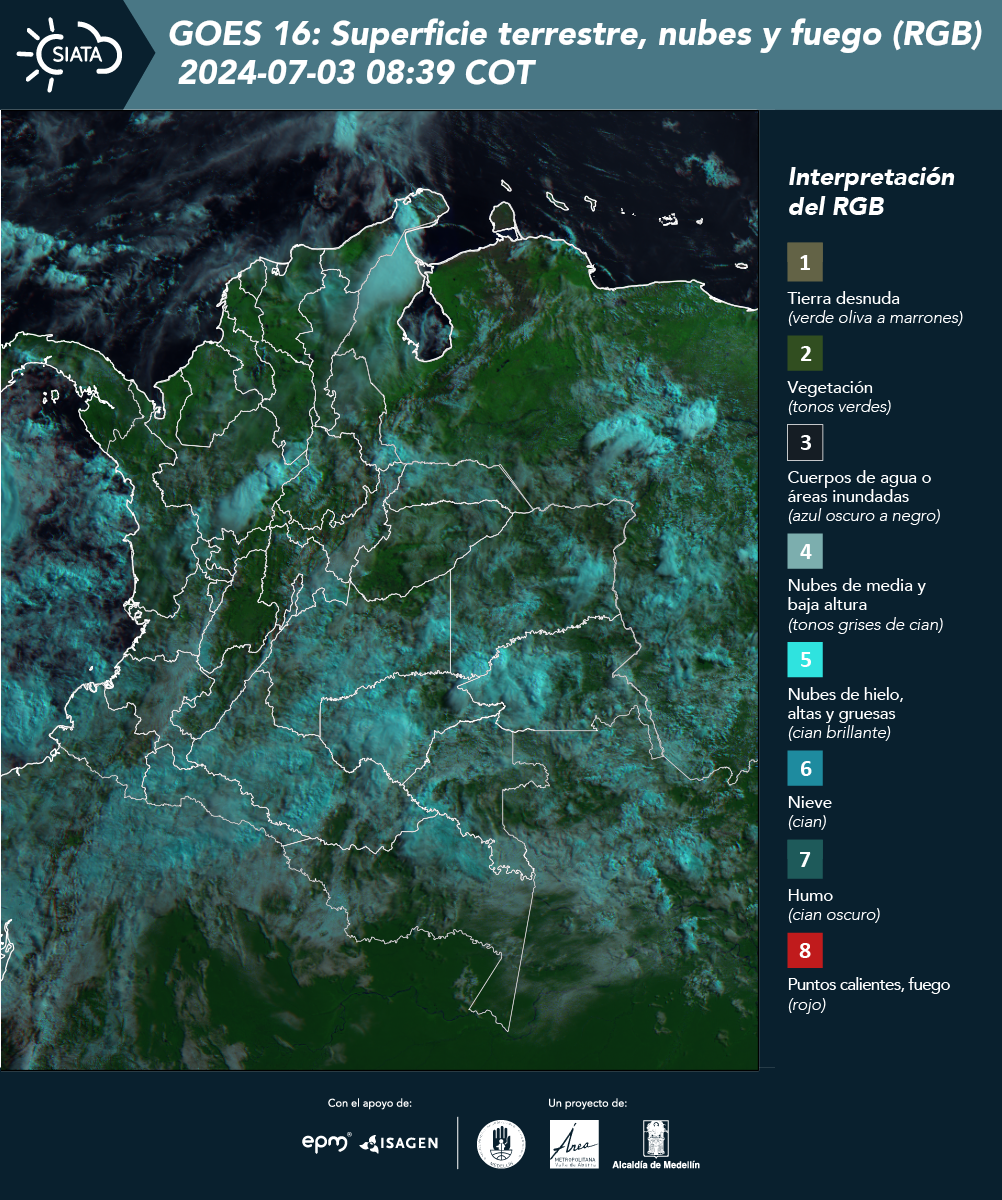
Task: Select legend swatch 3 for water bodies
Action: pos(805,442)
